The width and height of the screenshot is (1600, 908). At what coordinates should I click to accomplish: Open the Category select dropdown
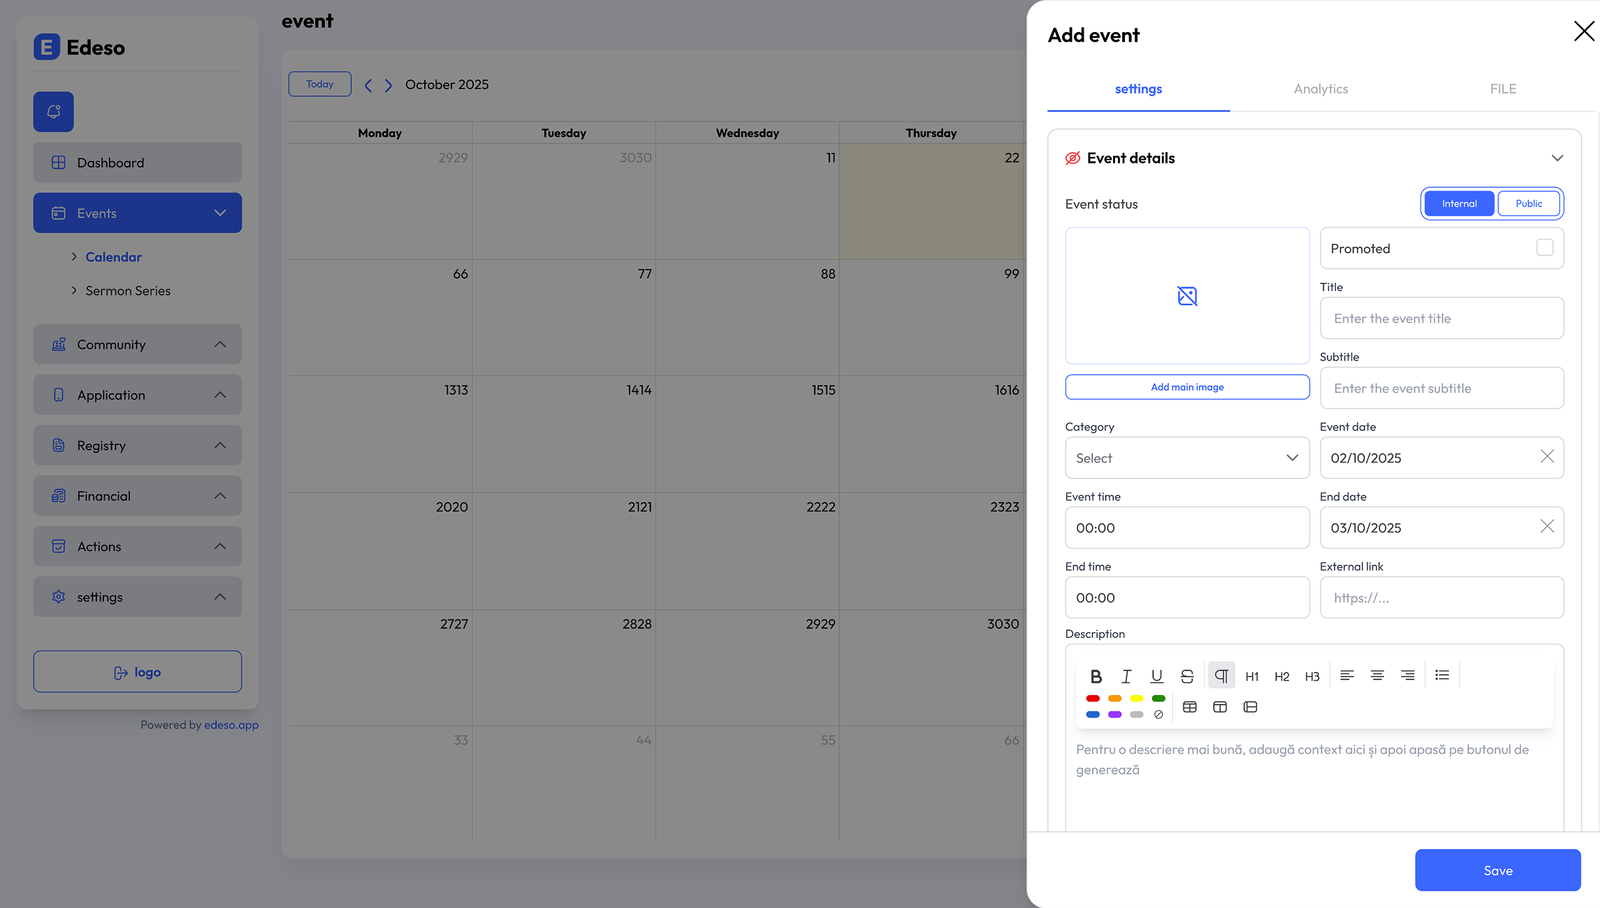click(1187, 458)
